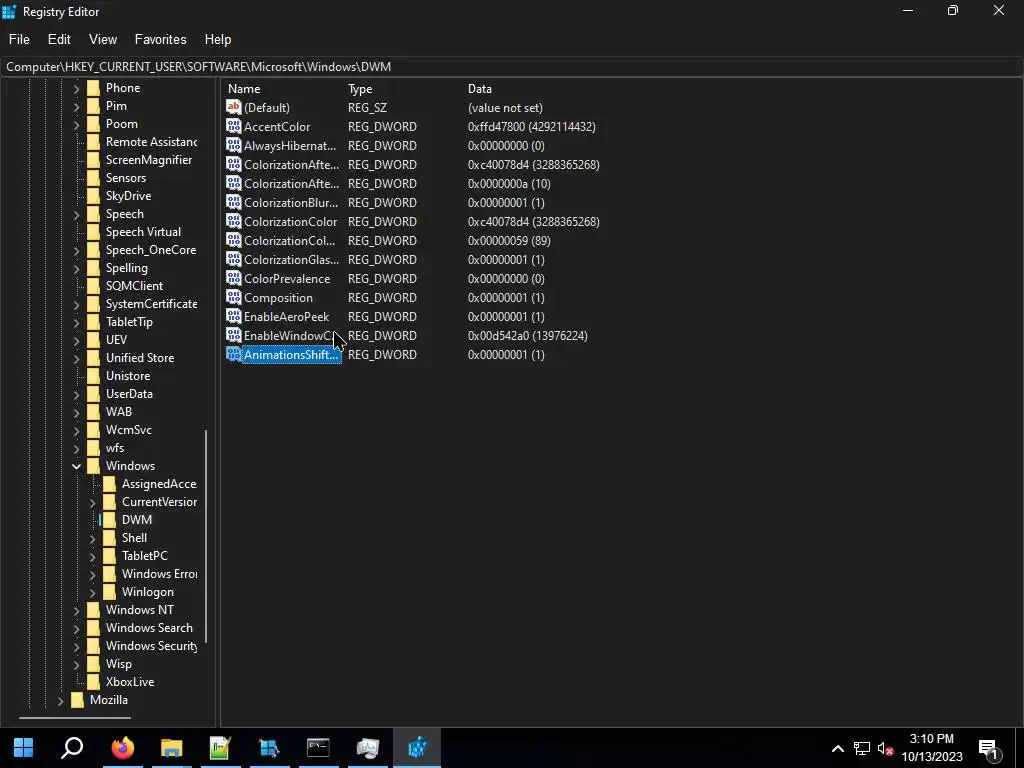1024x768 pixels.
Task: Select the ColorizationColor value icon
Action: 233,221
